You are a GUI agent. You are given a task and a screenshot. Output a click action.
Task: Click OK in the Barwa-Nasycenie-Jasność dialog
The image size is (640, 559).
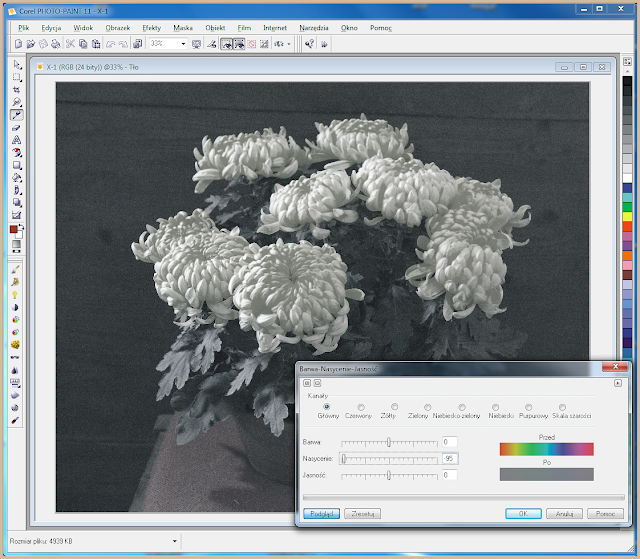(x=523, y=514)
